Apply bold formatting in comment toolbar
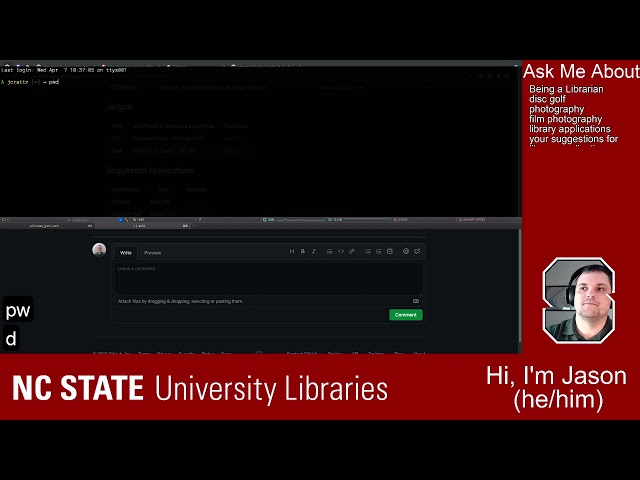This screenshot has height=480, width=640. [x=302, y=251]
